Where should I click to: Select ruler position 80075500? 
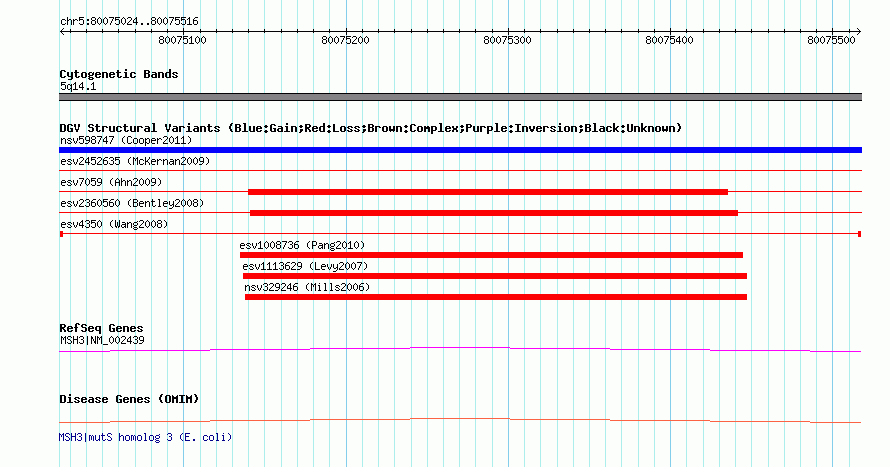tap(831, 40)
